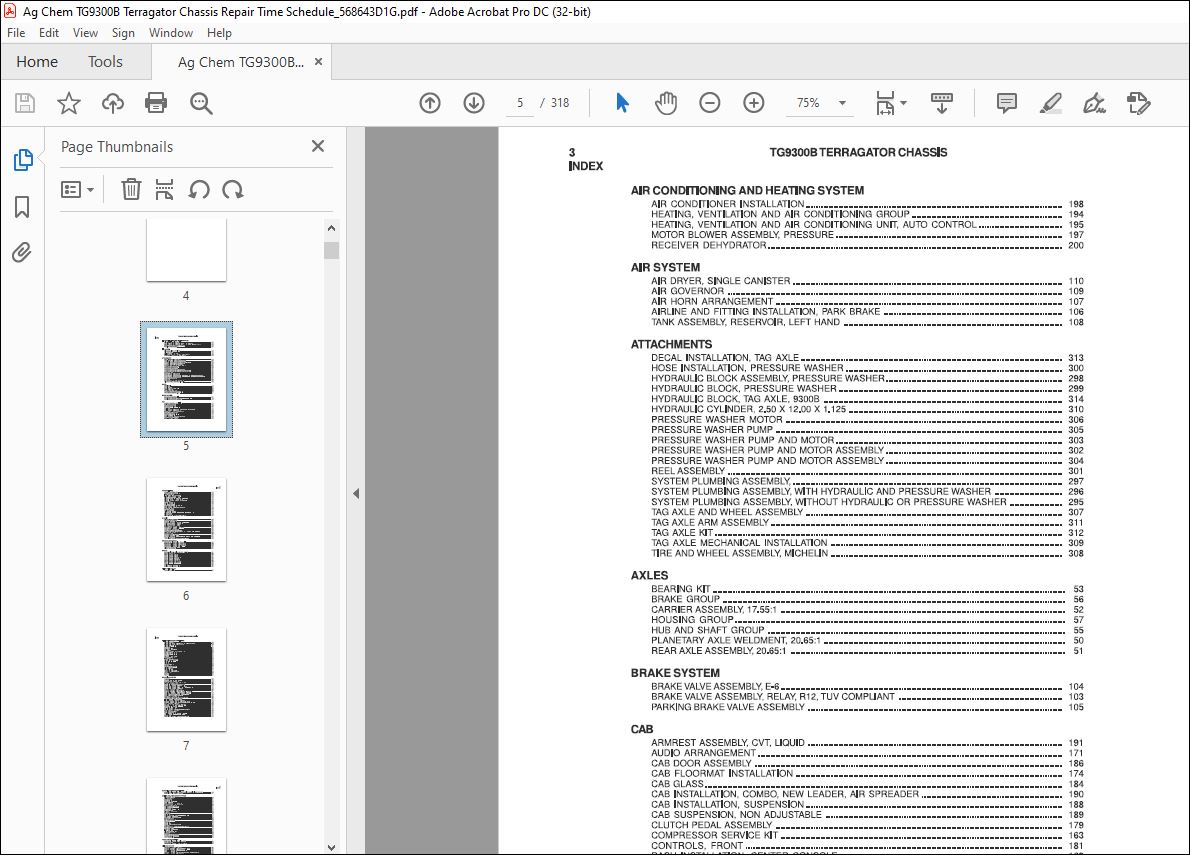
Task: Open Page Thumbnails side panel icon
Action: click(23, 160)
